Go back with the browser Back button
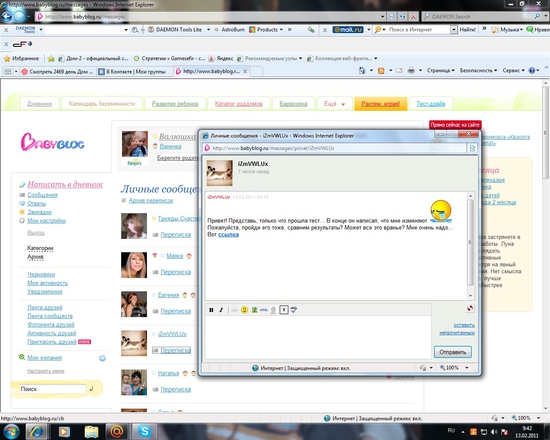Viewport: 550px width, 440px height. pyautogui.click(x=7, y=16)
